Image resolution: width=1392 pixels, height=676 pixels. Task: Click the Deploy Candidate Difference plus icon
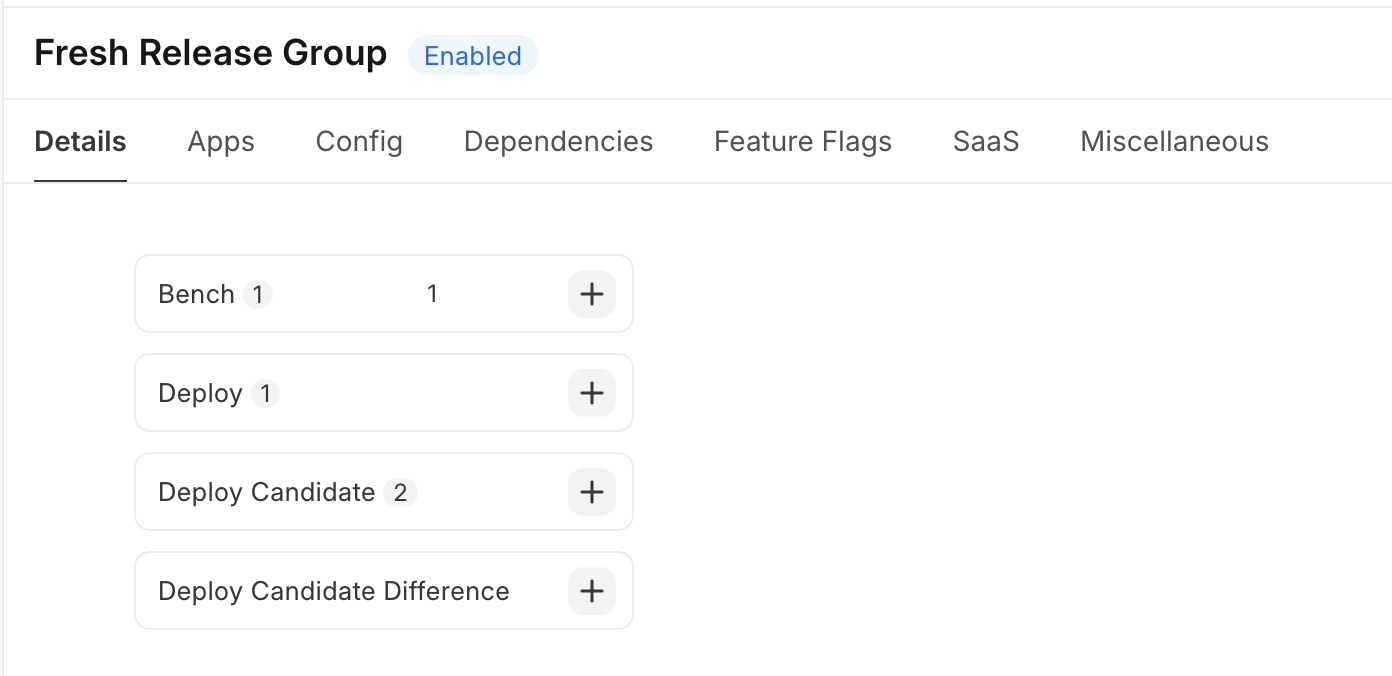click(x=592, y=591)
